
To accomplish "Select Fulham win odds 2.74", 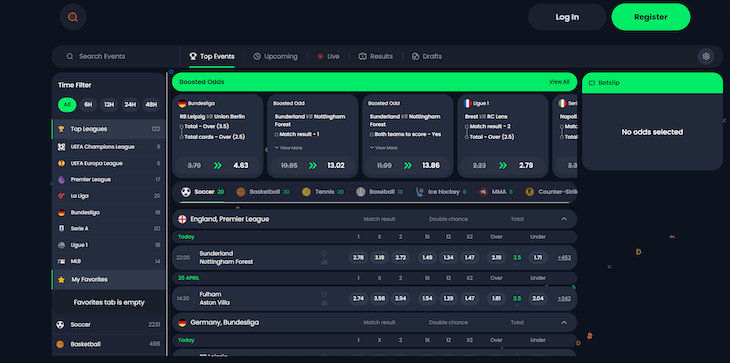I will tap(358, 298).
